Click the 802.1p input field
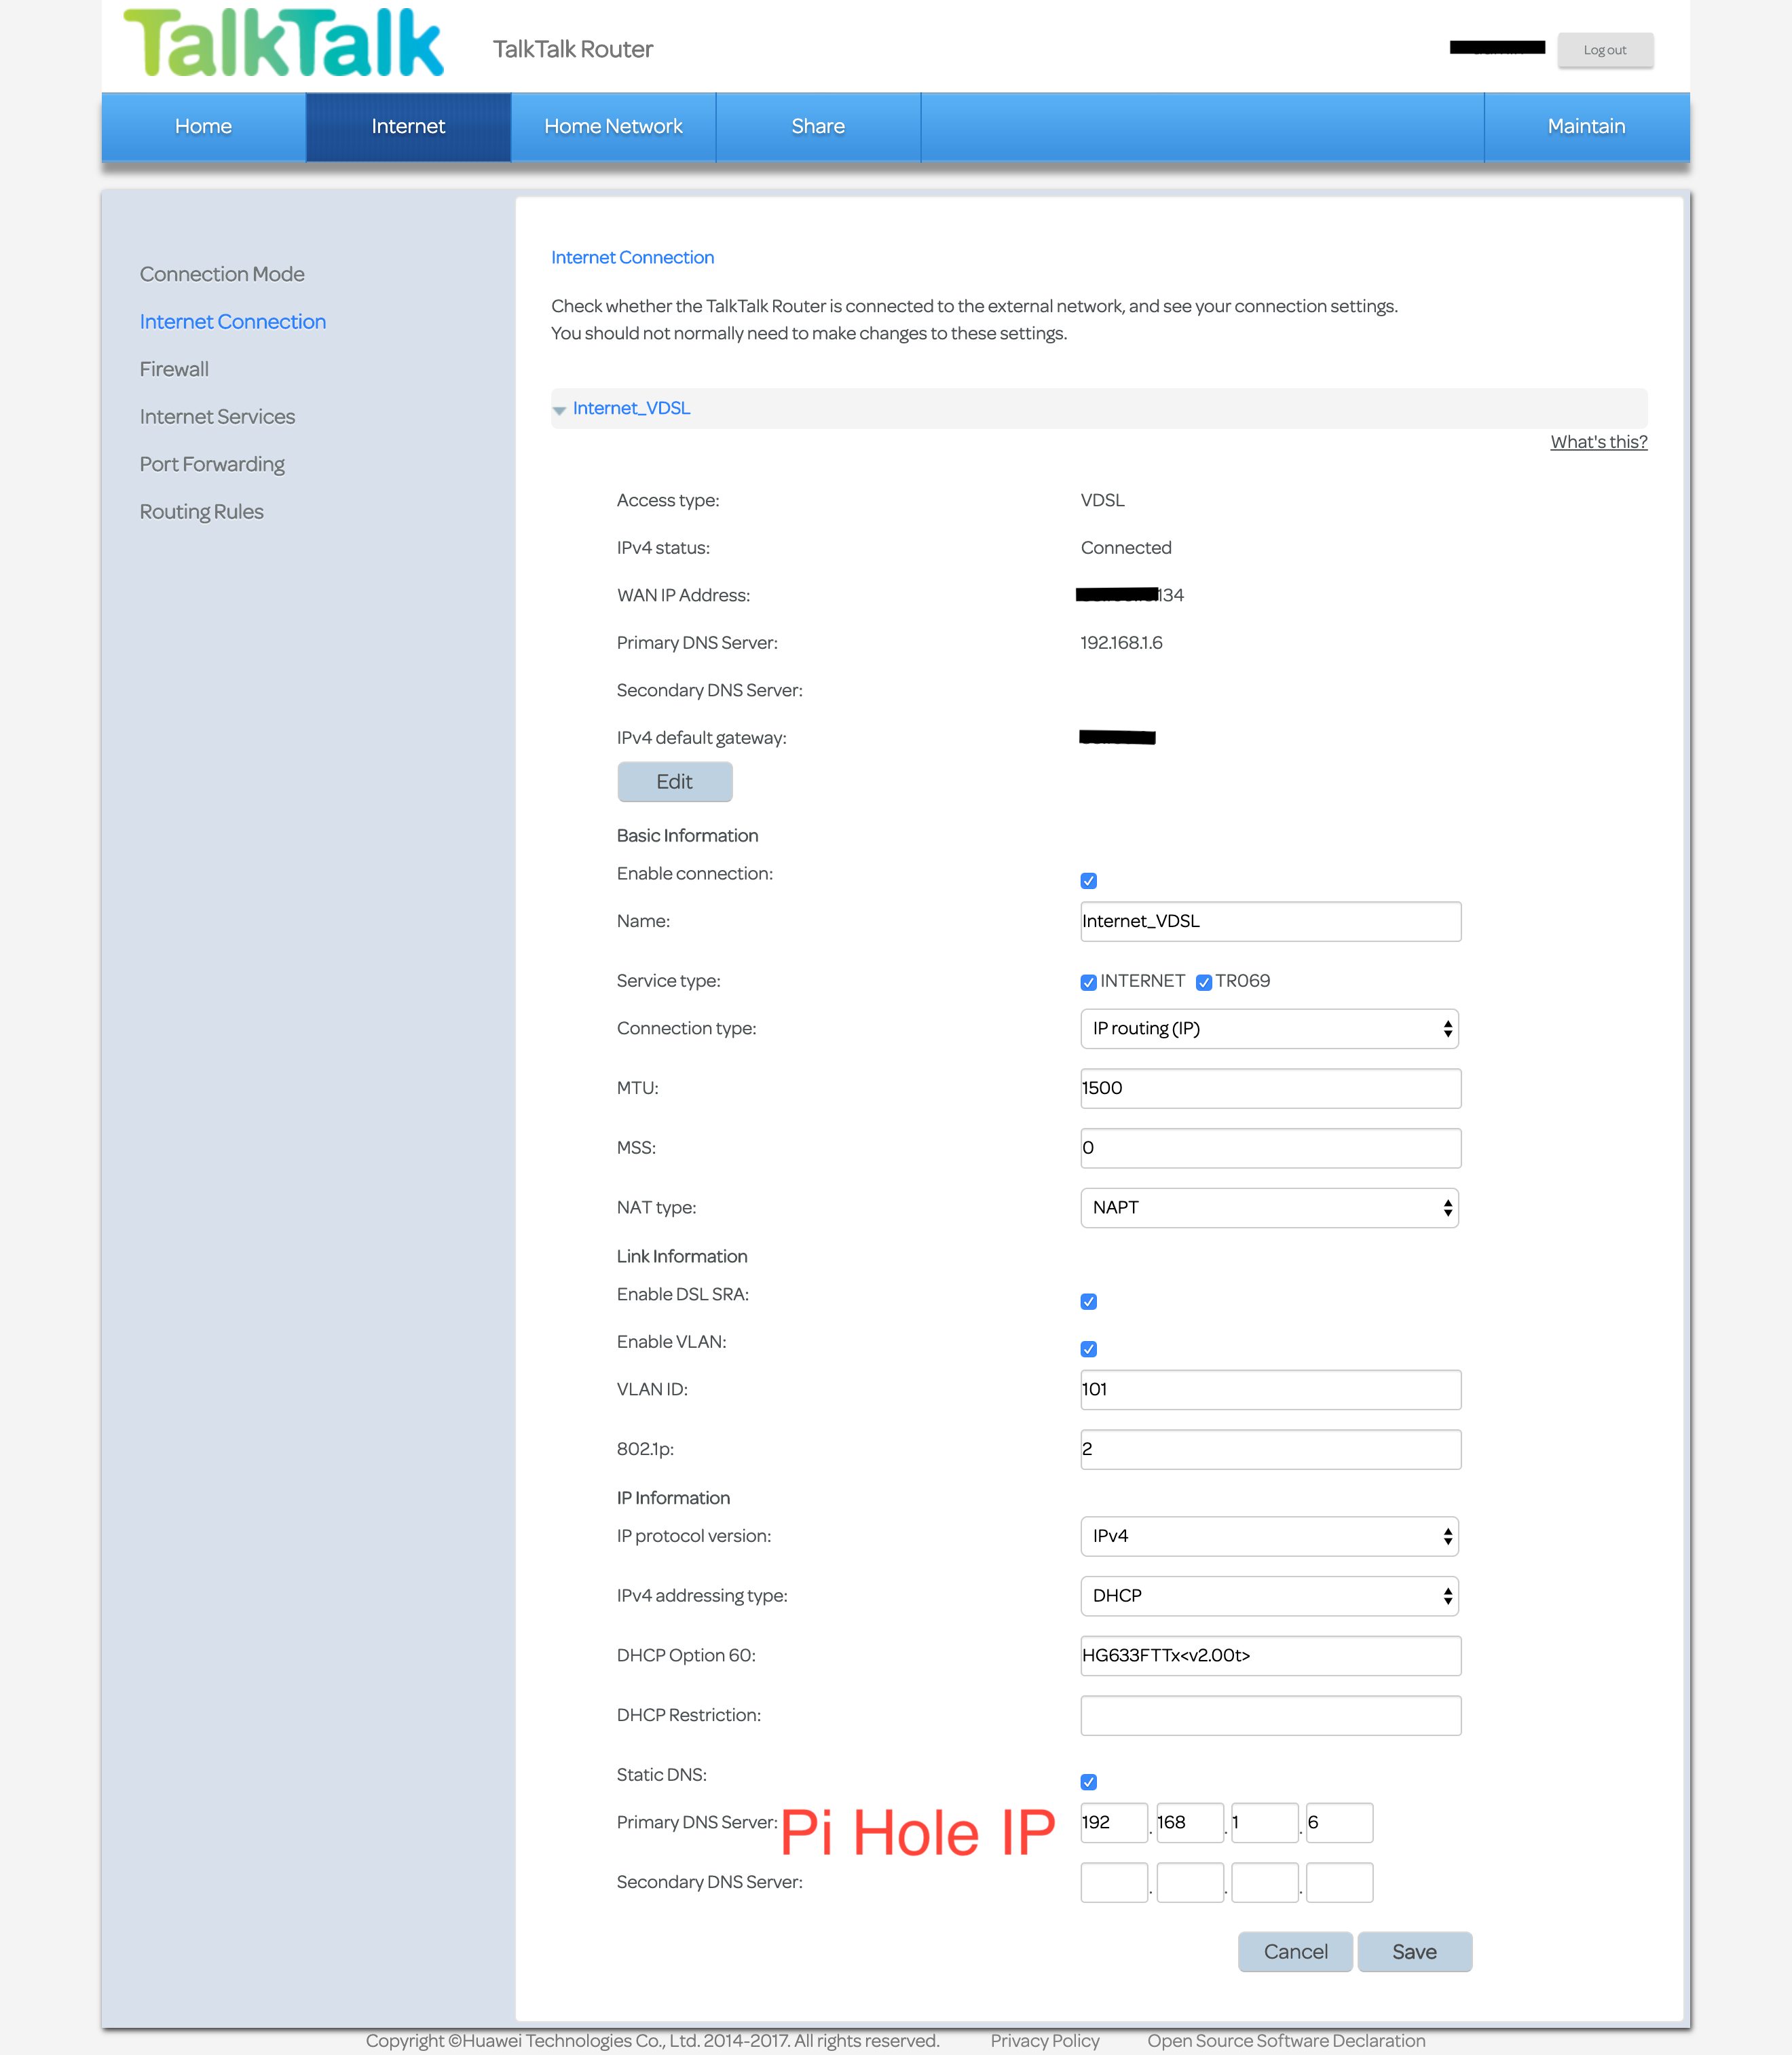The image size is (1792, 2055). [1271, 1450]
